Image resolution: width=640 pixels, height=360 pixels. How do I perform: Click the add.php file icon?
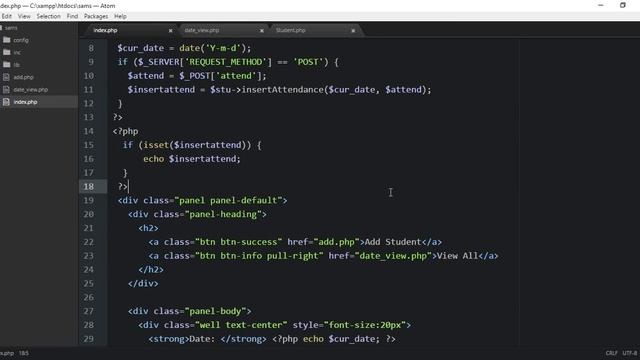tap(6, 77)
